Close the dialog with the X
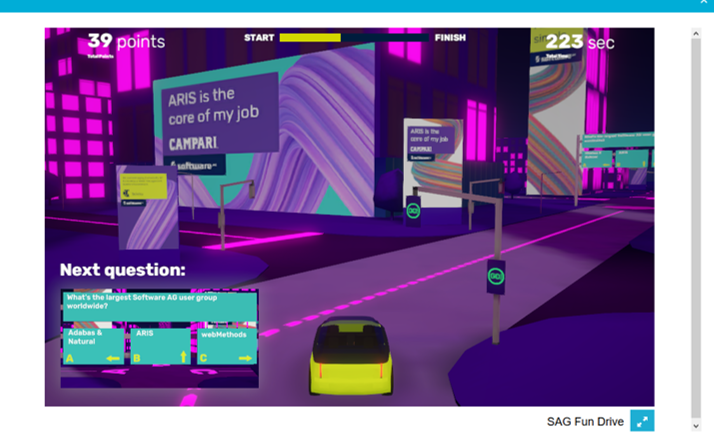714x443 pixels. (704, 2)
